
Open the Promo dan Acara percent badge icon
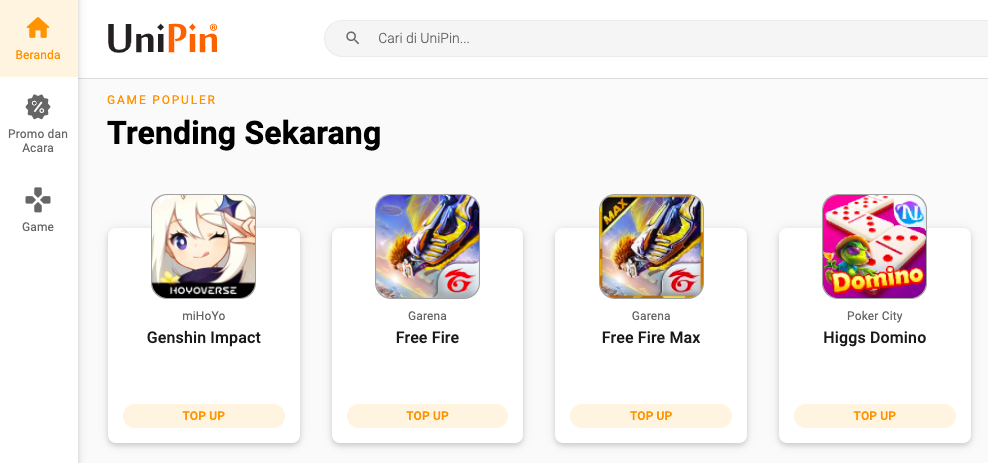pos(38,107)
